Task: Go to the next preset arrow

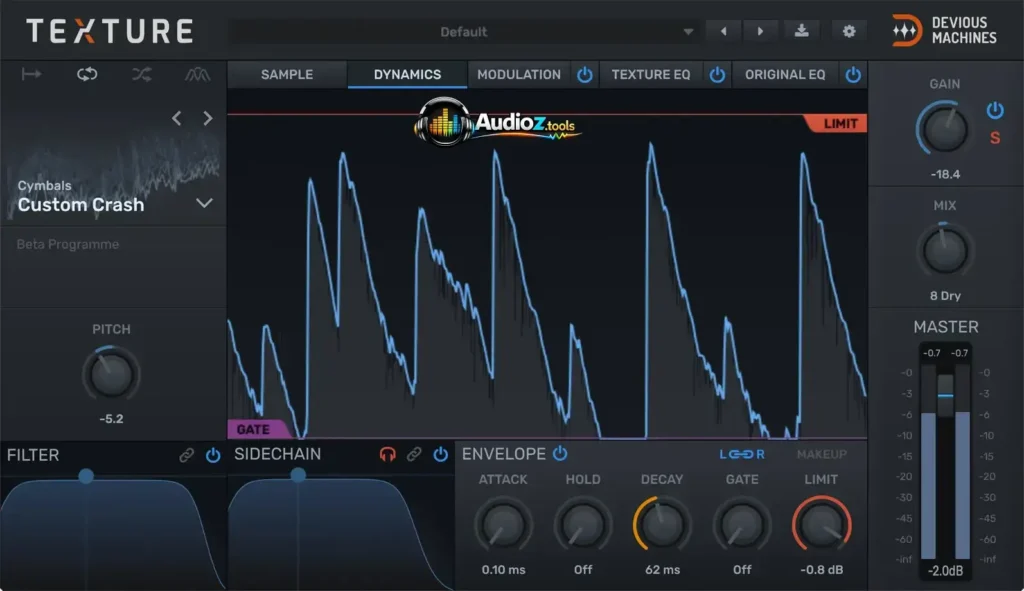Action: point(760,31)
